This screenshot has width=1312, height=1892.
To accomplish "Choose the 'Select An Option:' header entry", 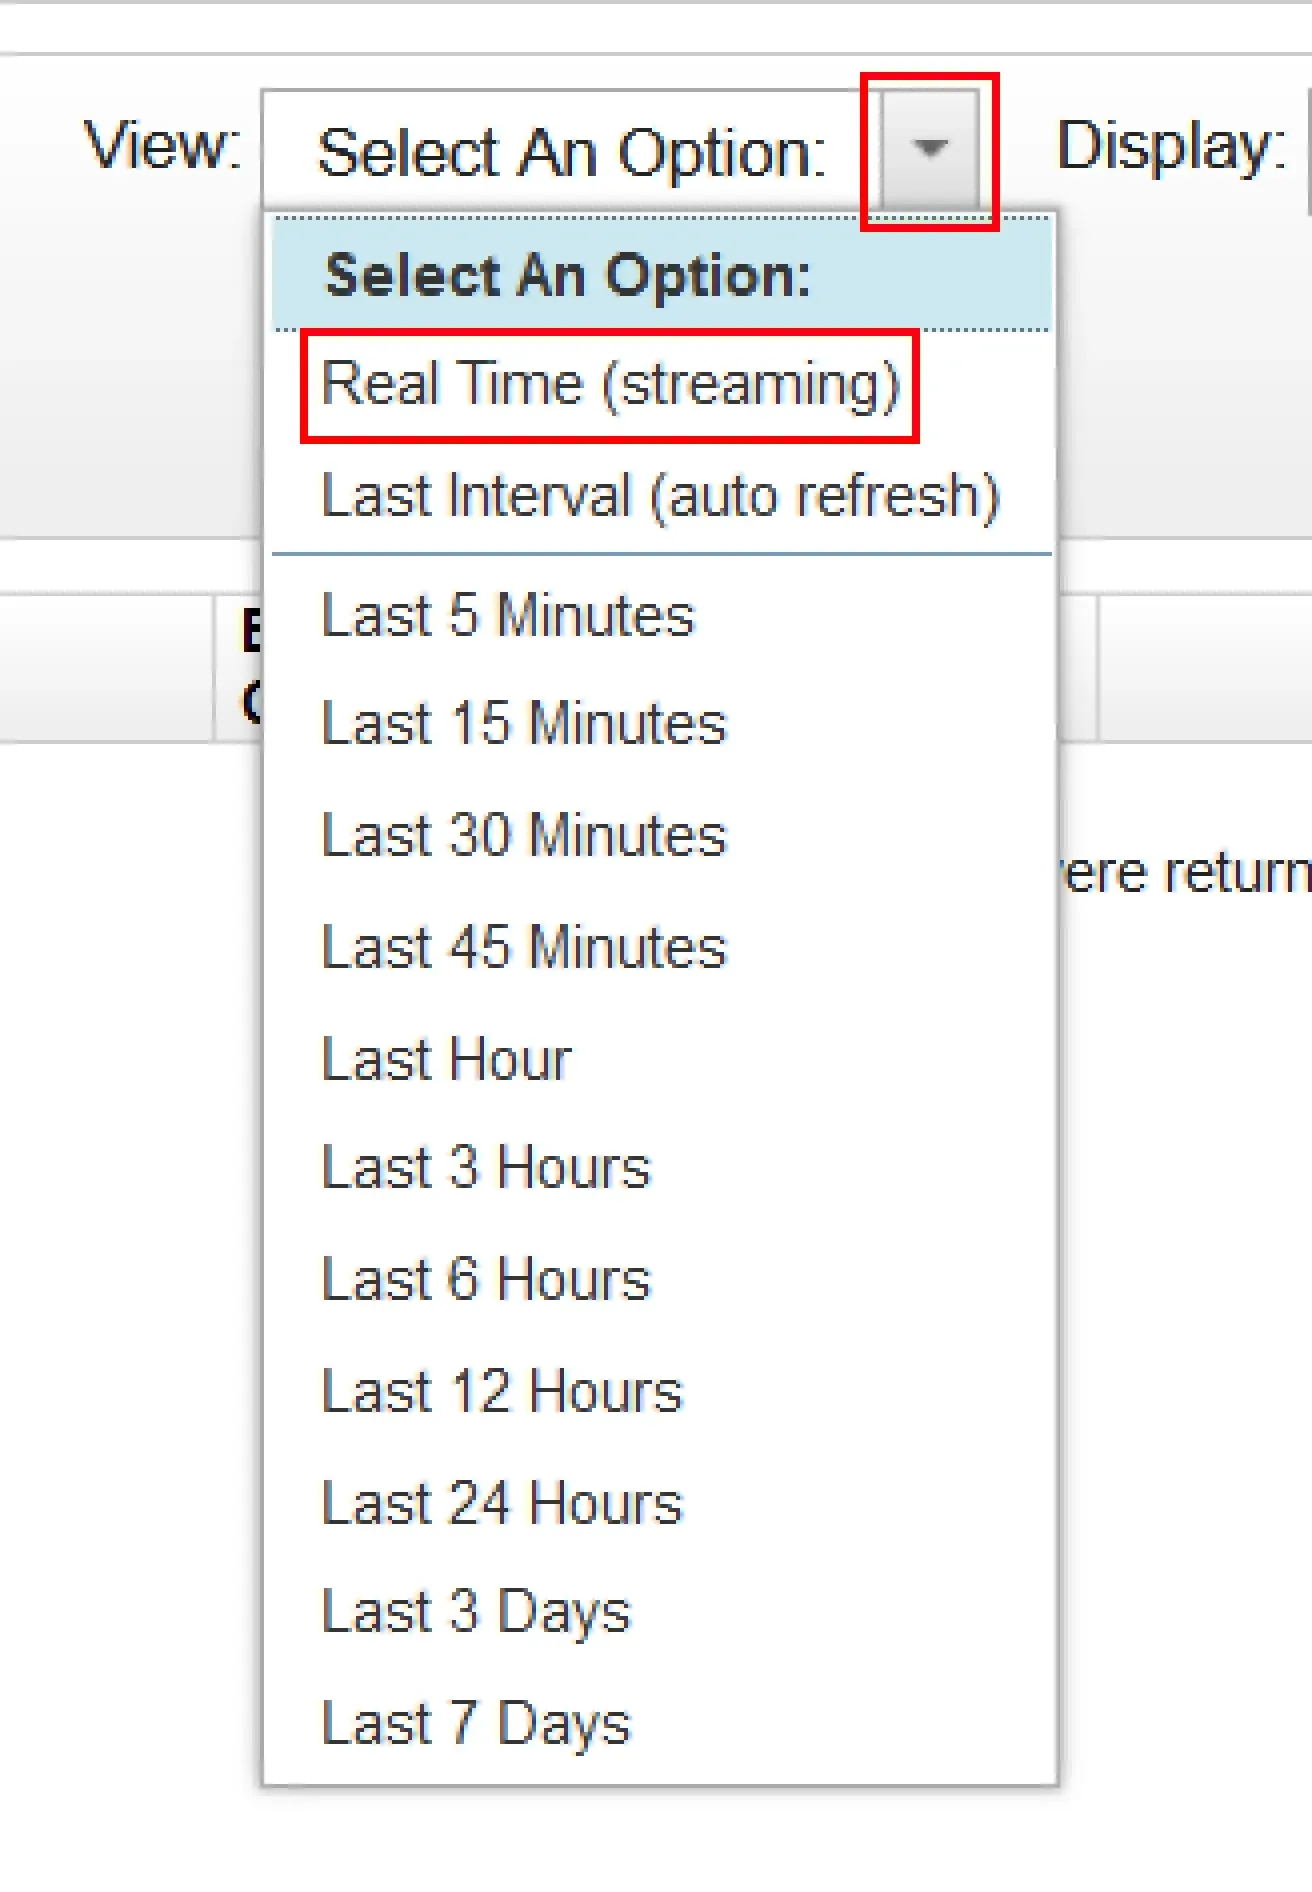I will point(567,275).
